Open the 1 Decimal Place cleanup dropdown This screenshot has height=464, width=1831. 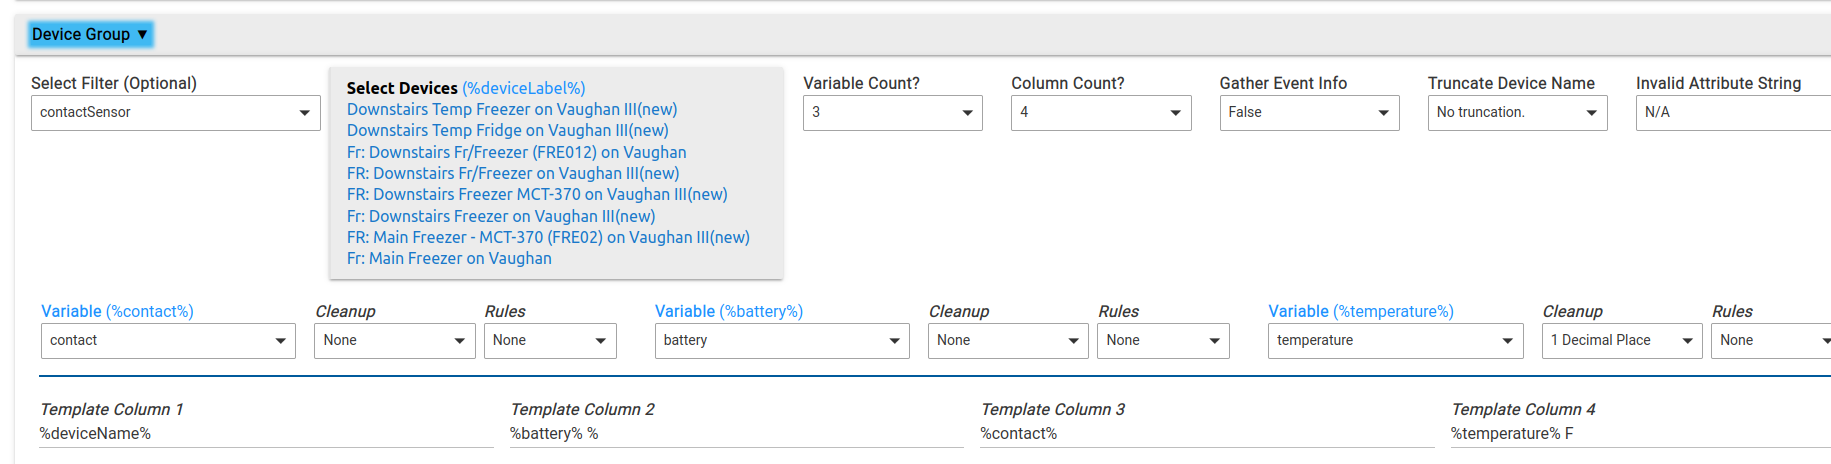tap(1622, 341)
